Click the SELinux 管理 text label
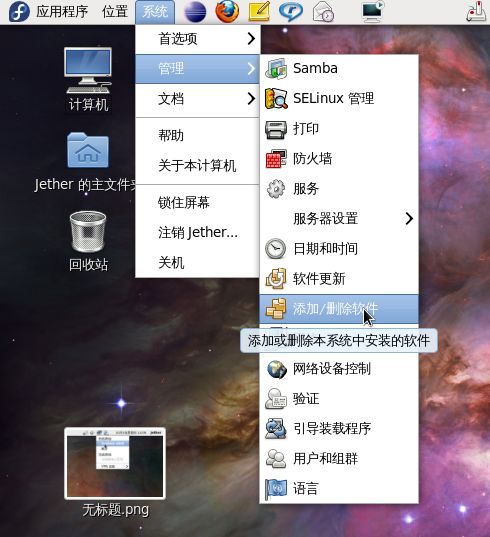The width and height of the screenshot is (490, 537). click(334, 99)
